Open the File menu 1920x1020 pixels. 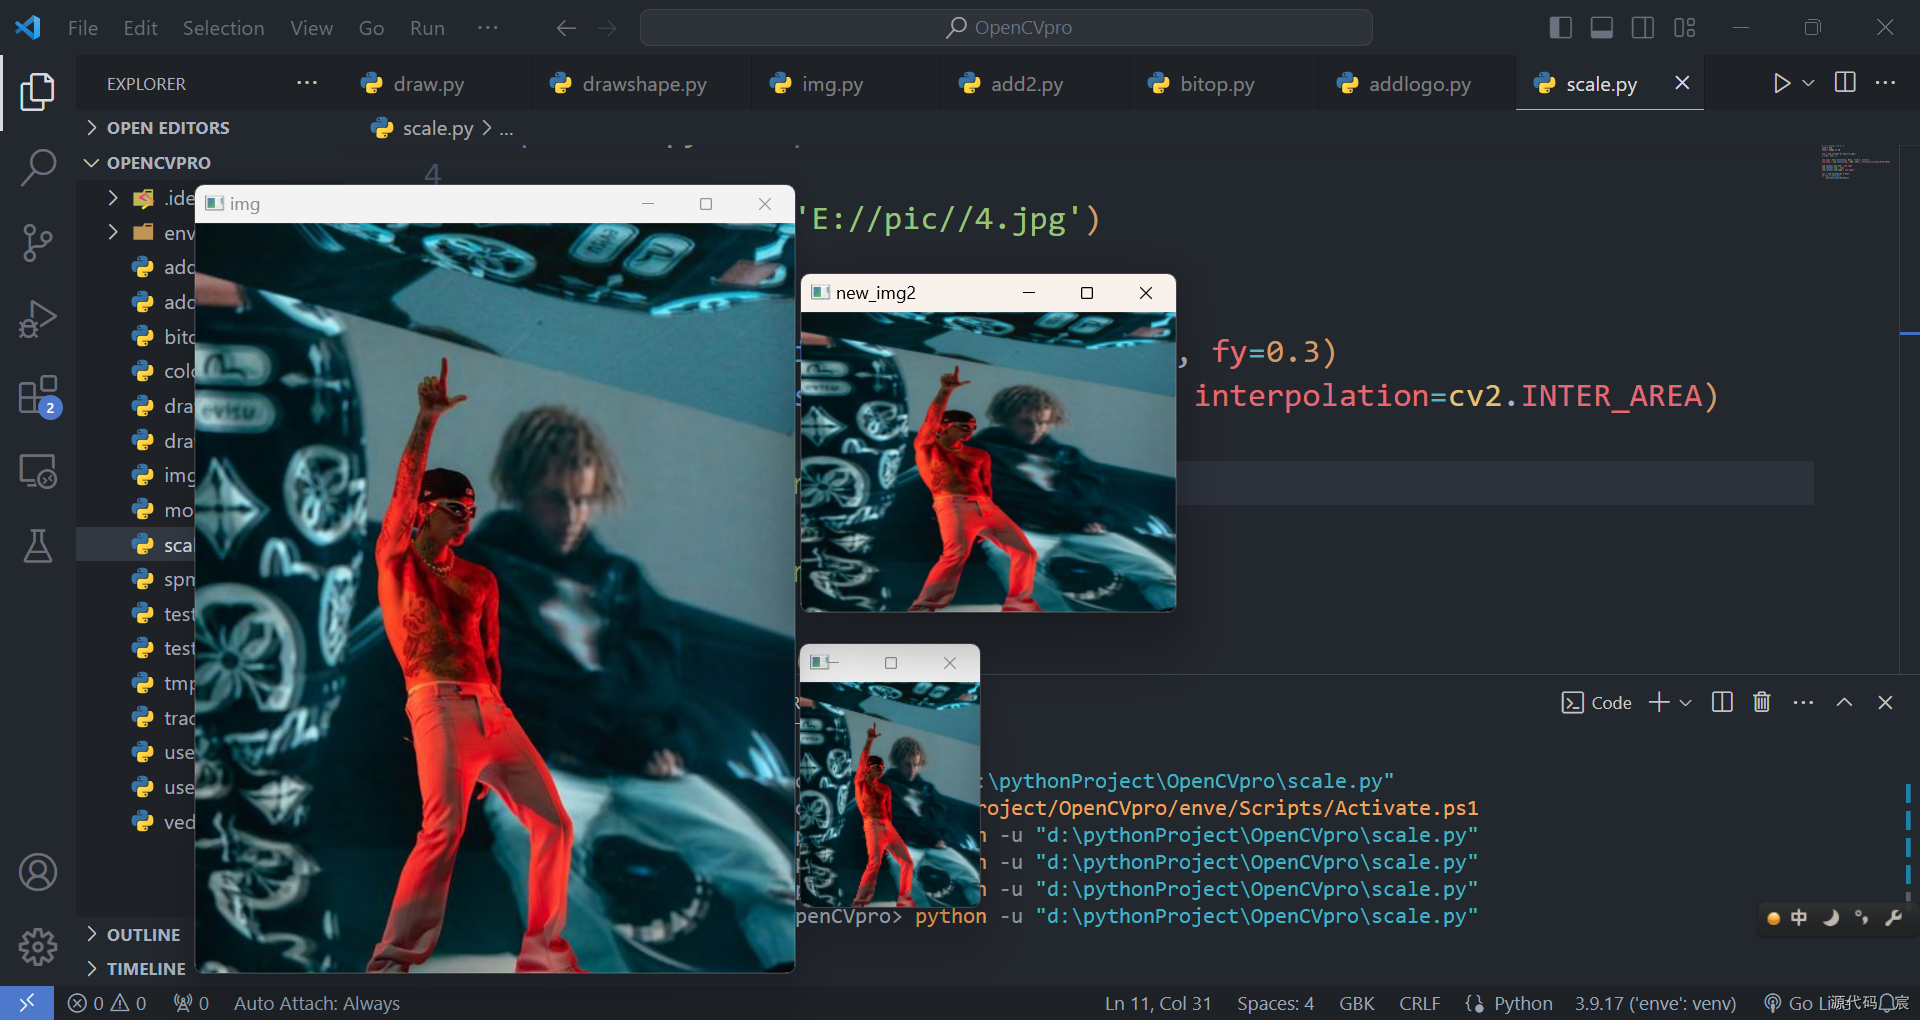pos(83,28)
